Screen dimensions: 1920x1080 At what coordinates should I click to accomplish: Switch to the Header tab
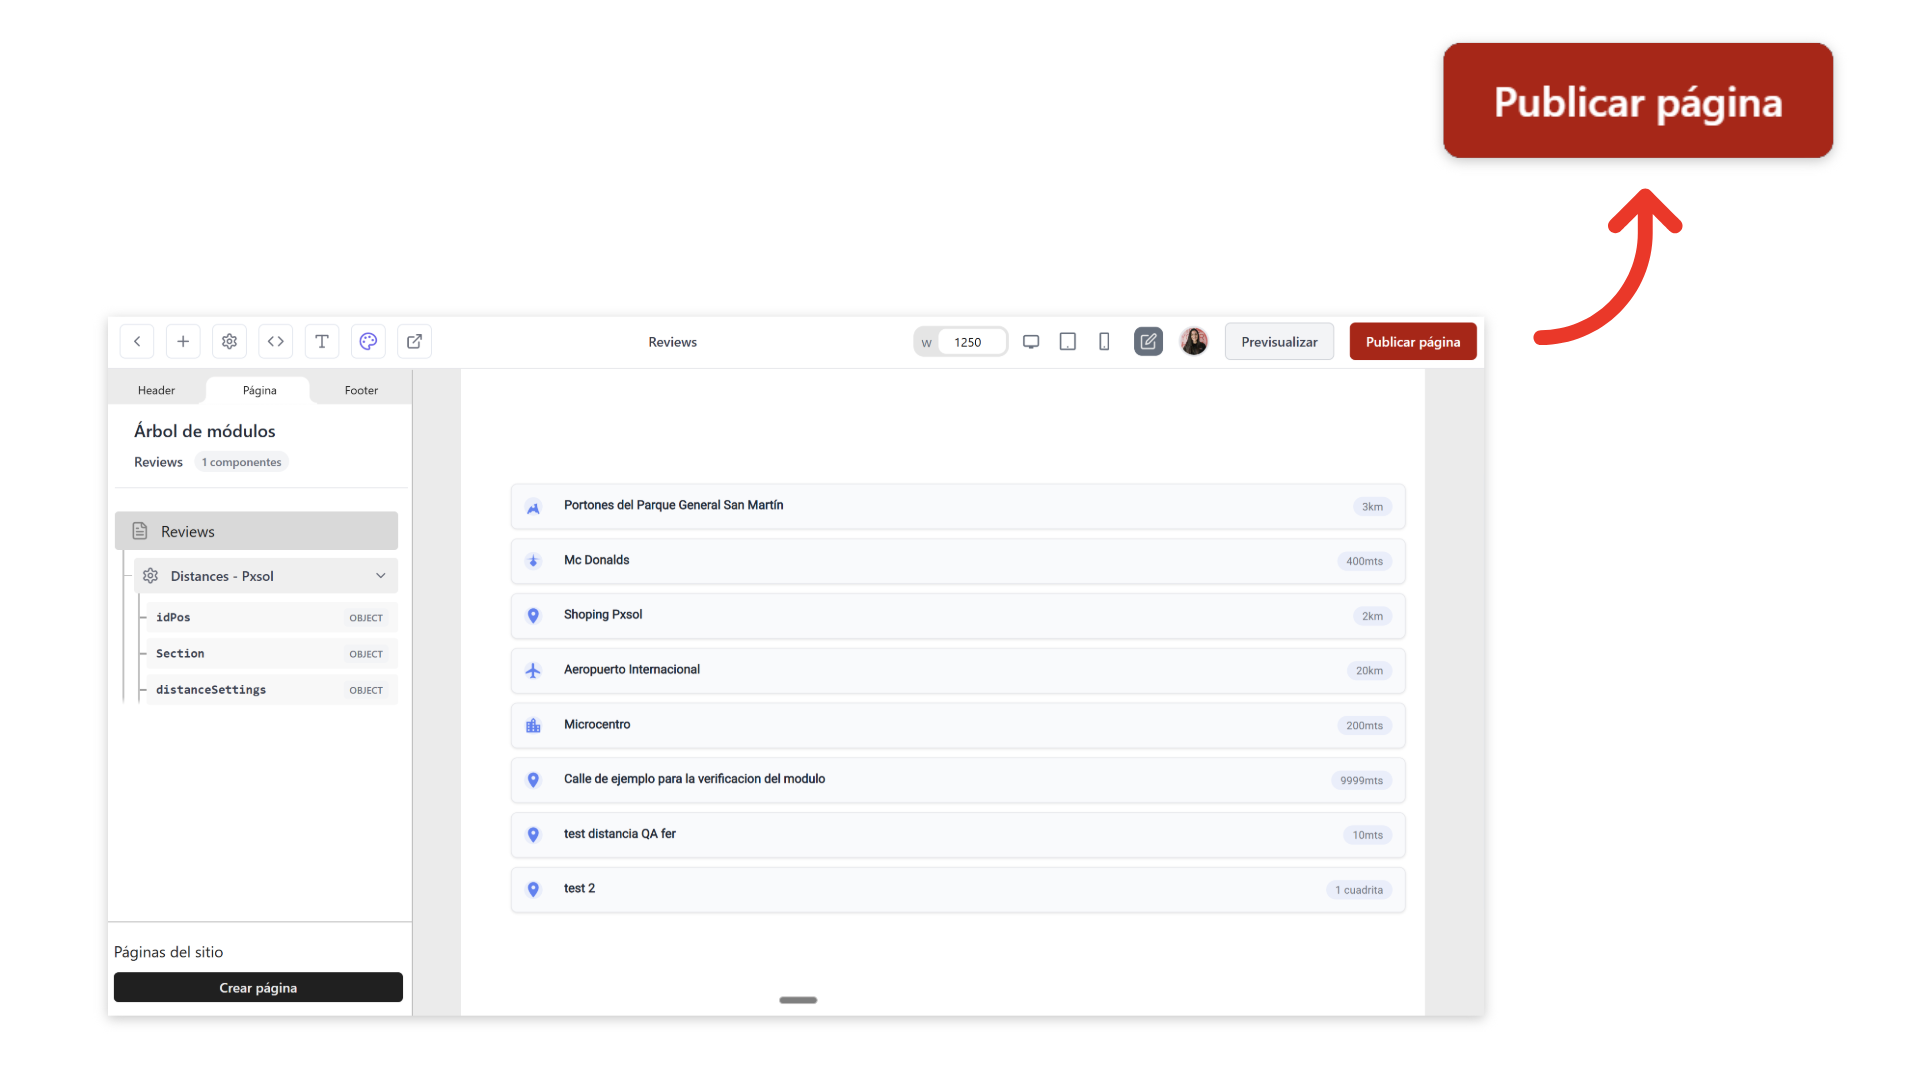point(156,391)
